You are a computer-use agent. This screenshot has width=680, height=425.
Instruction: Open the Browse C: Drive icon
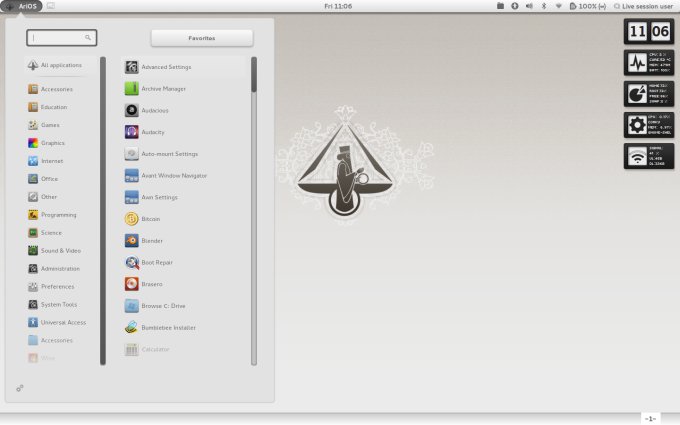[131, 306]
